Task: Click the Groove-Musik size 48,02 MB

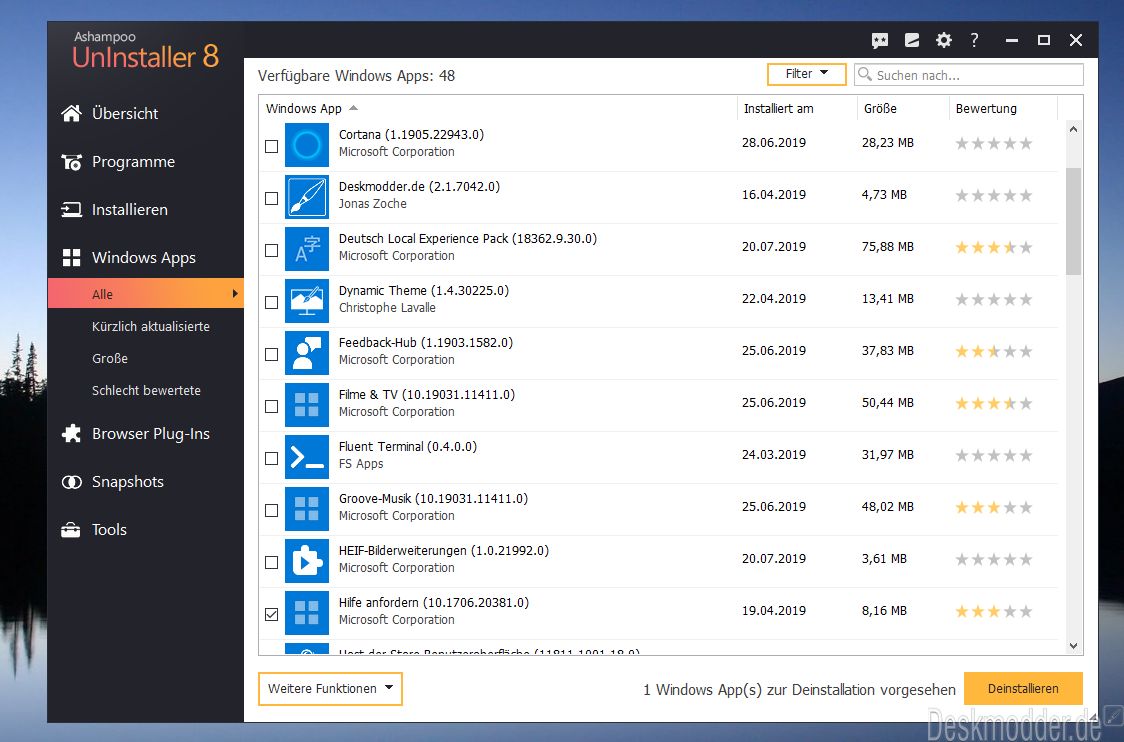Action: point(887,507)
